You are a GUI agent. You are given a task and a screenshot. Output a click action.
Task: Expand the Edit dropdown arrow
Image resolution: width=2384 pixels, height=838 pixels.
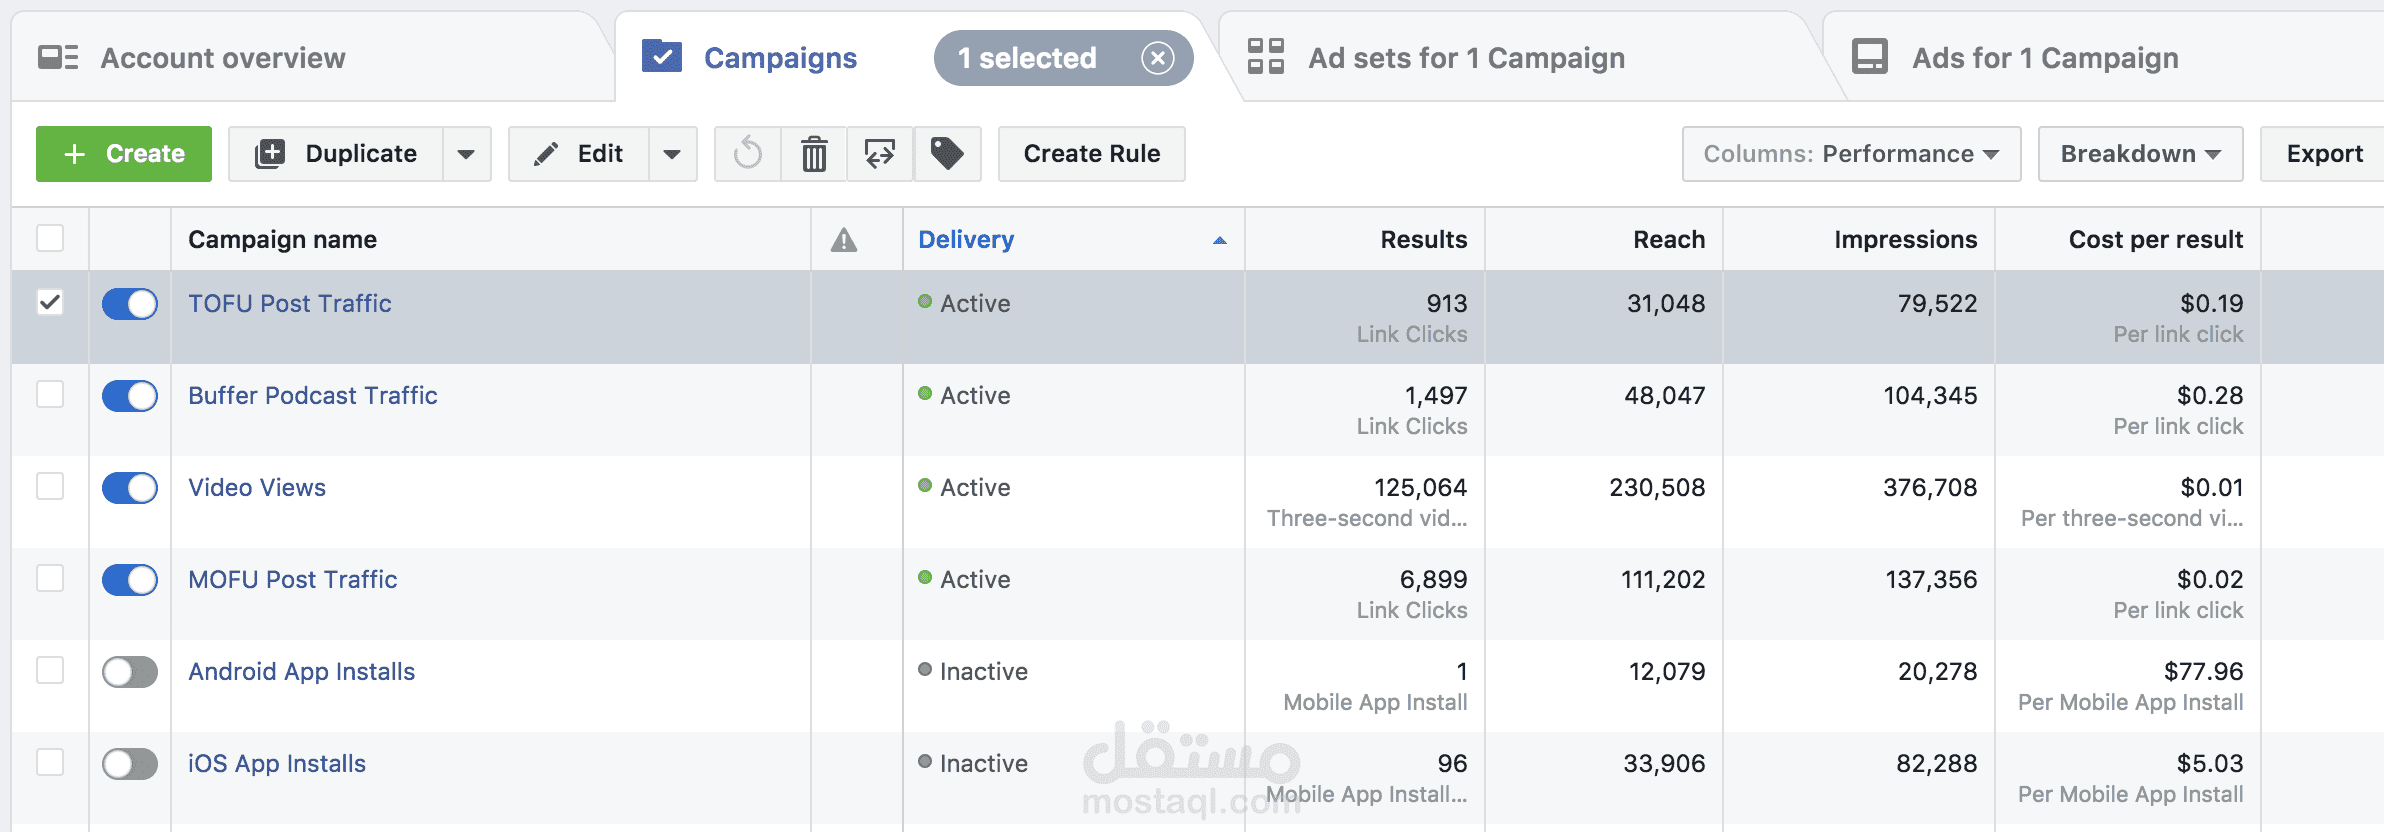pos(672,154)
